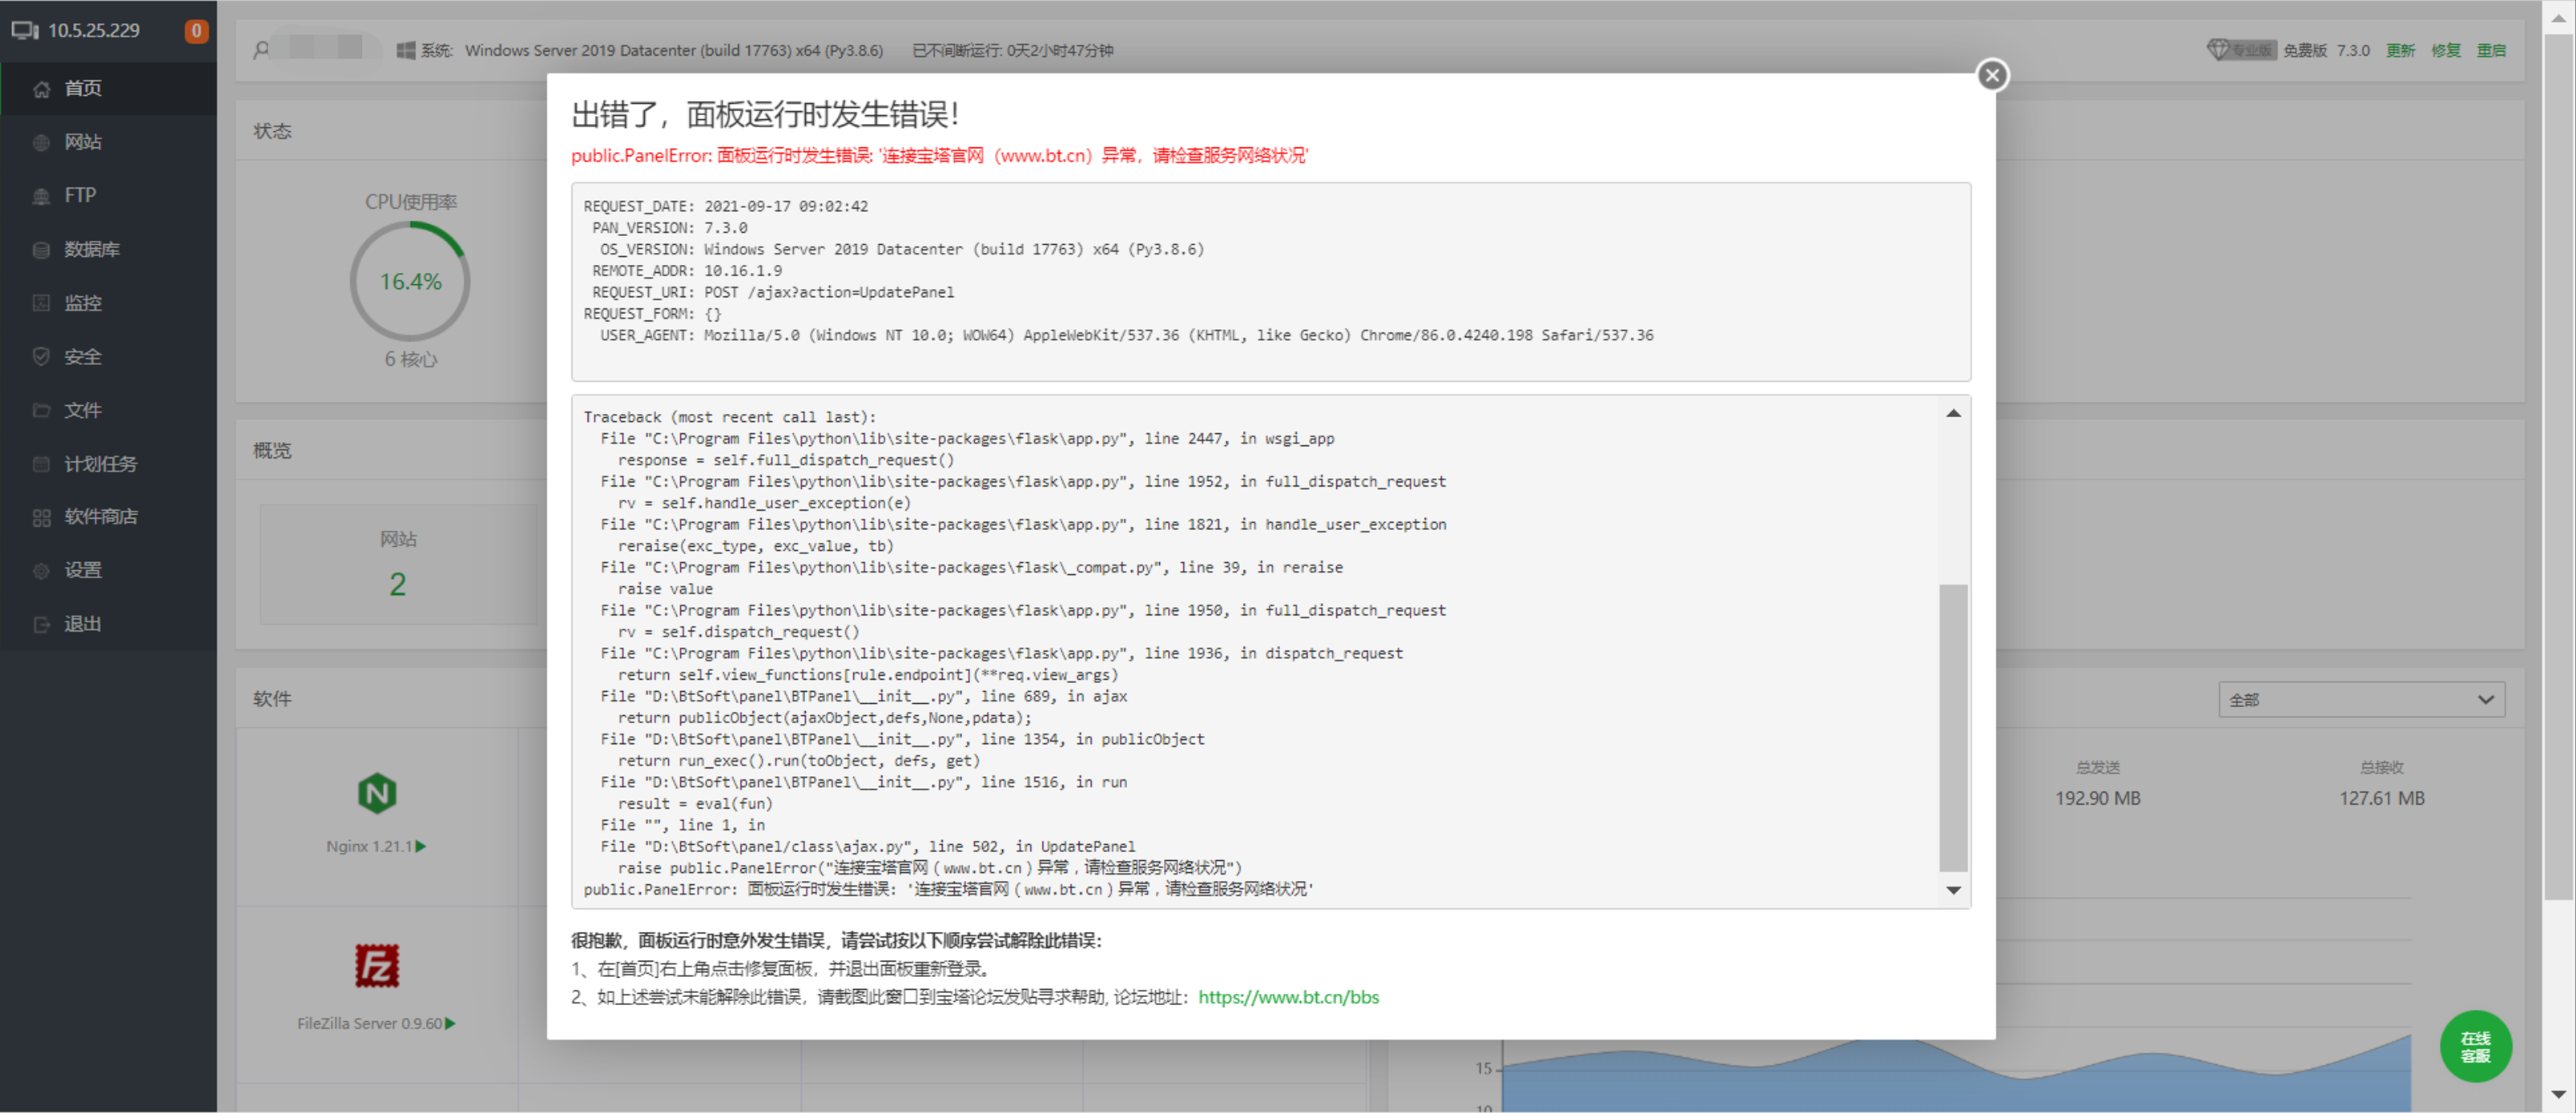Open the 首页 home menu item
This screenshot has height=1113, width=2576.
(x=108, y=88)
